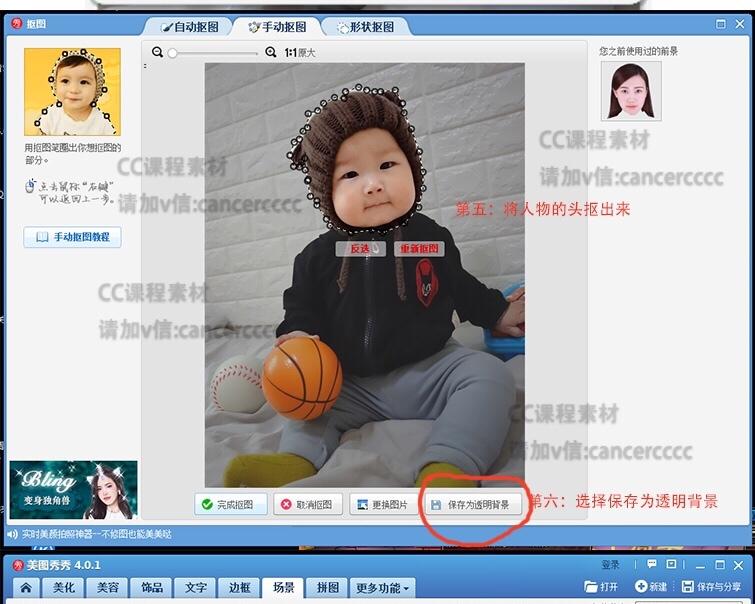Maximize the 抠图 dialog window

click(720, 24)
